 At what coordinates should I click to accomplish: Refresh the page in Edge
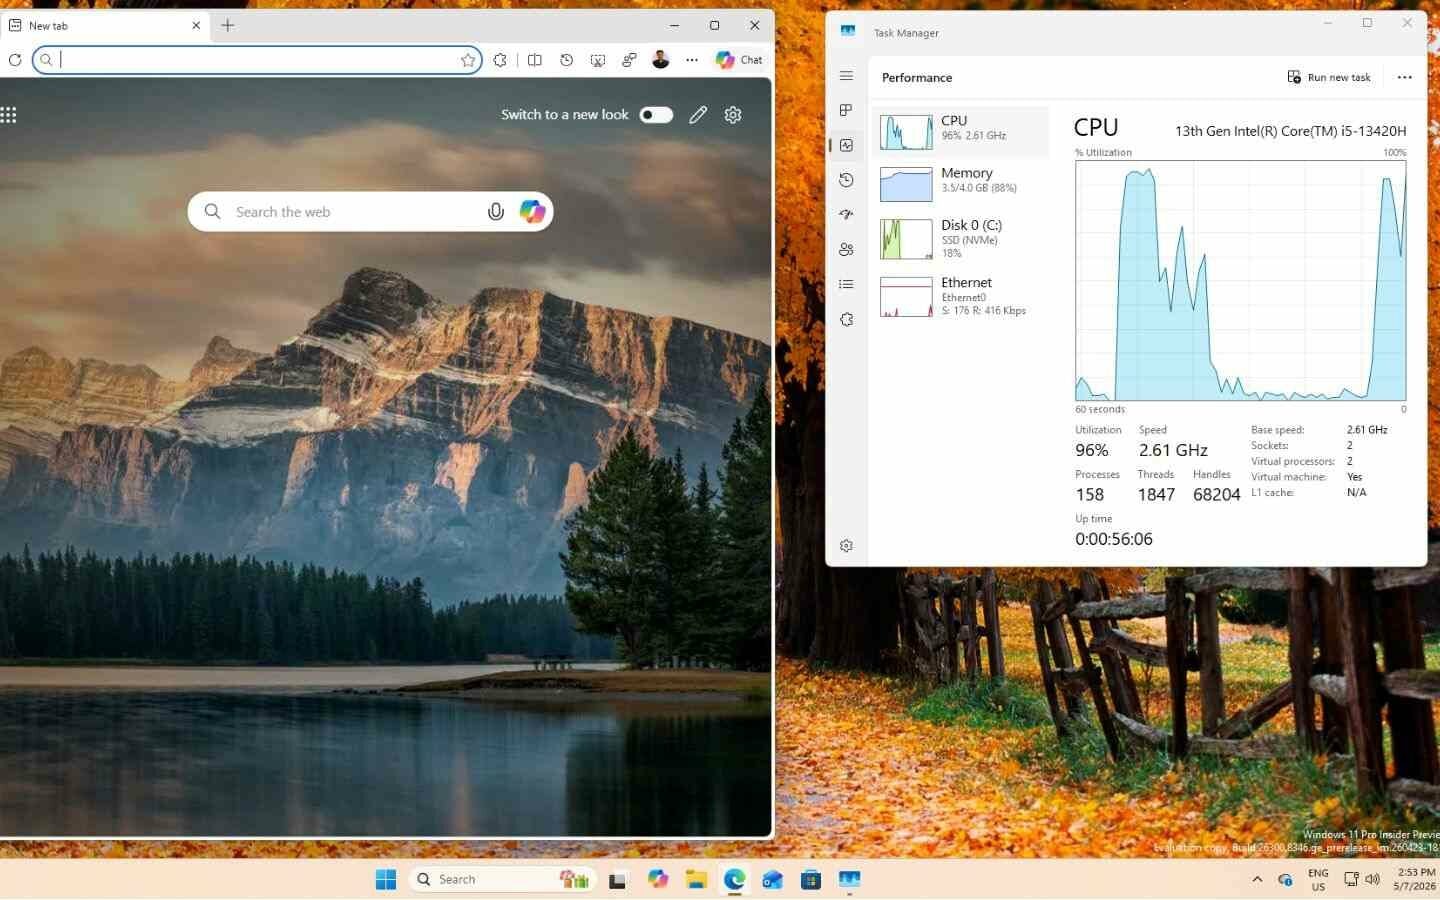15,60
